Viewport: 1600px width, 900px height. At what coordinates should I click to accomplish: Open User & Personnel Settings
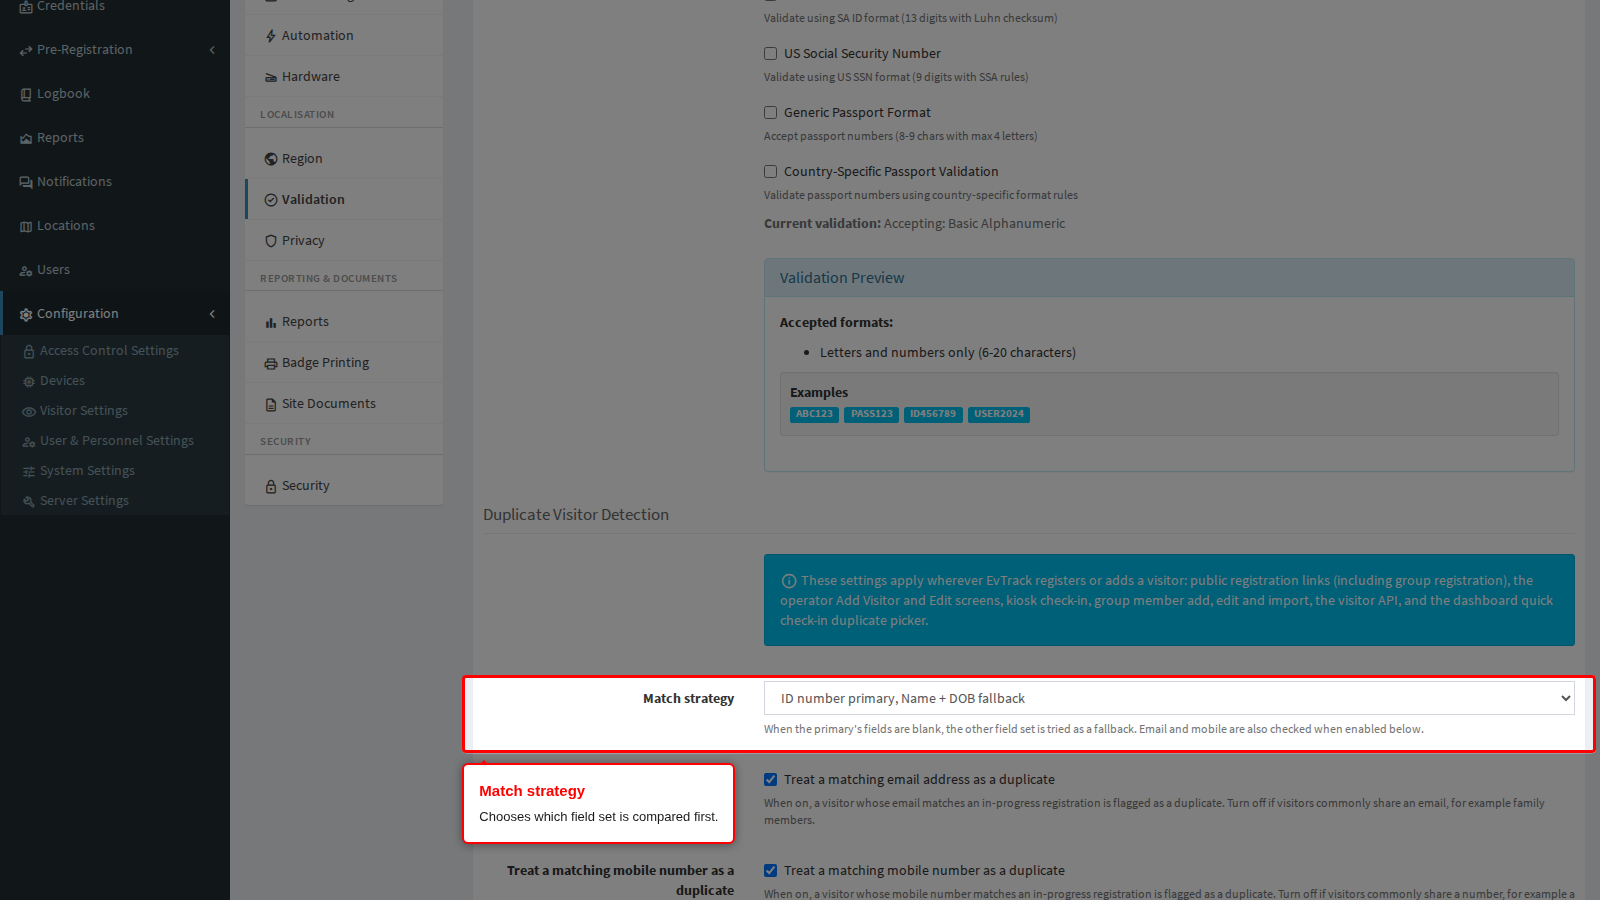click(117, 441)
